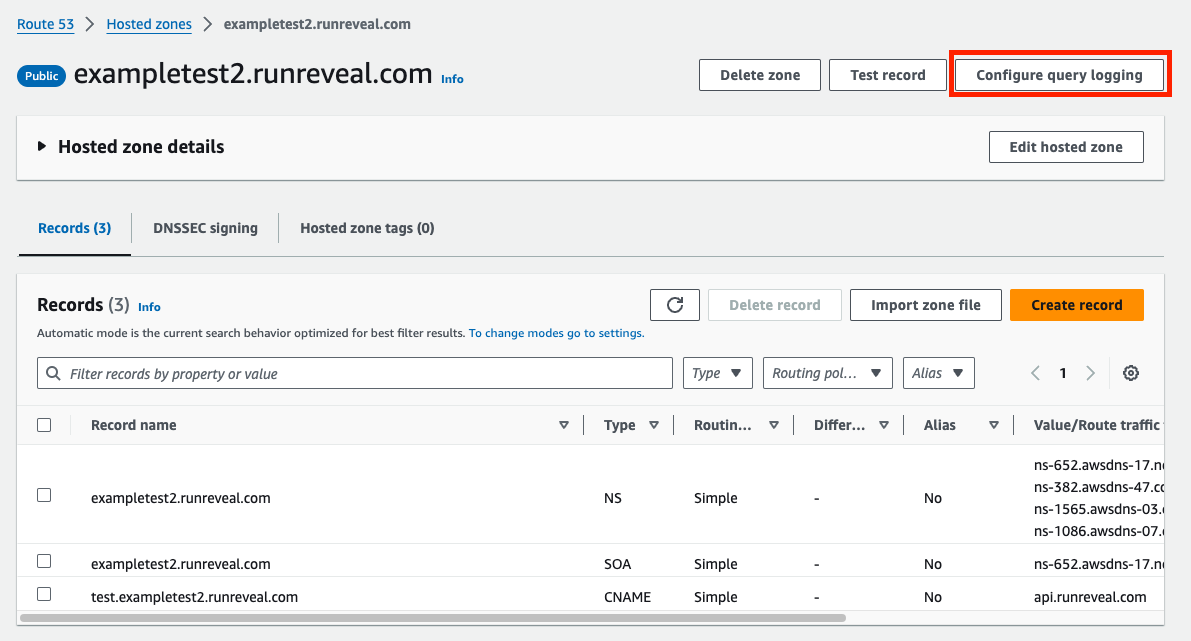Check the select-all records checkbox

click(x=44, y=425)
